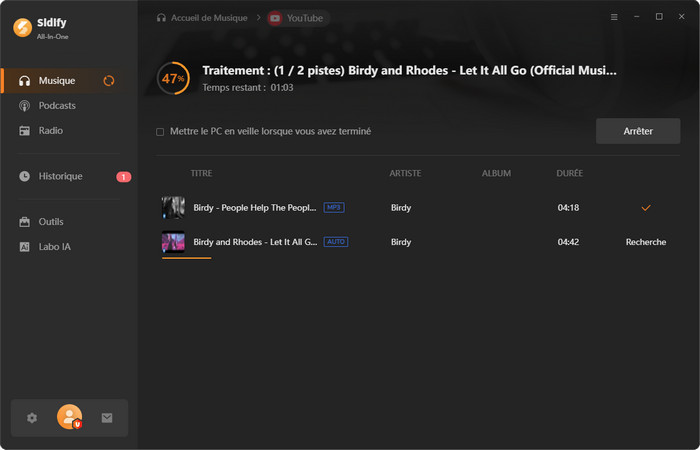Open the hamburger menu icon

(614, 17)
